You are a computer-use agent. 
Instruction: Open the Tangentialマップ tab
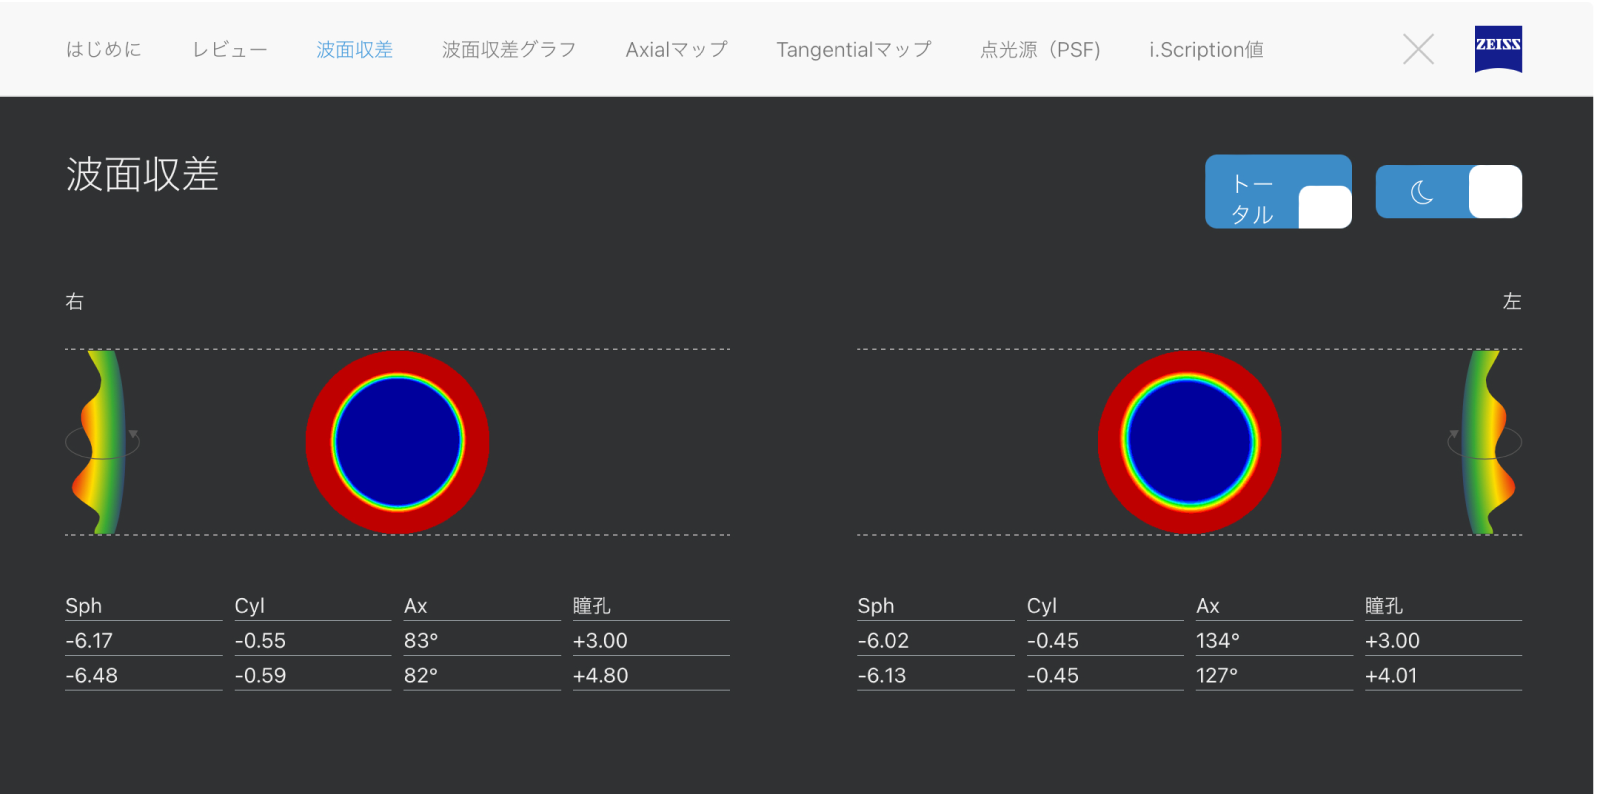pos(854,49)
